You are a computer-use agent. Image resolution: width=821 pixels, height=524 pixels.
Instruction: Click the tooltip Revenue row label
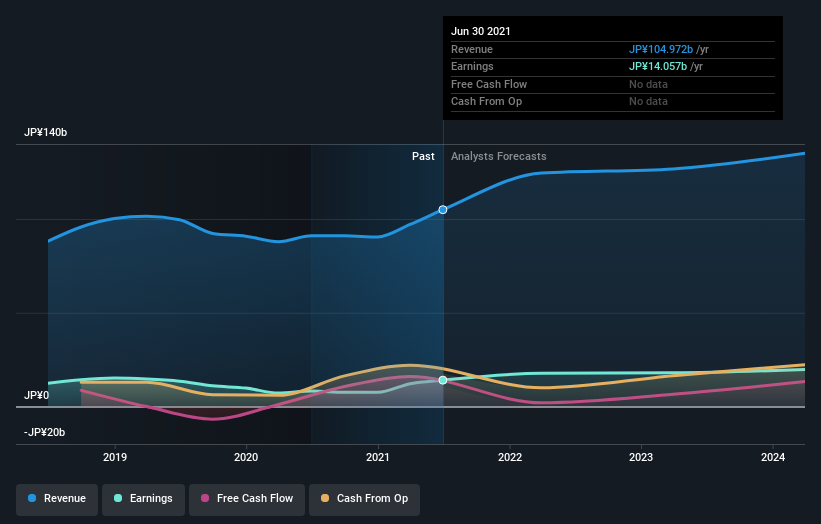(x=472, y=49)
